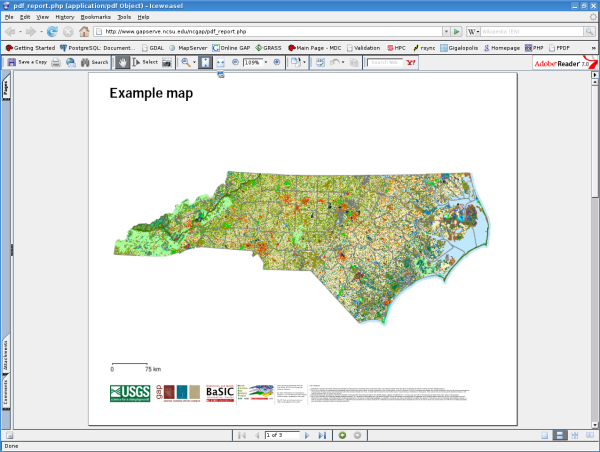Select the Hand tool

click(122, 62)
